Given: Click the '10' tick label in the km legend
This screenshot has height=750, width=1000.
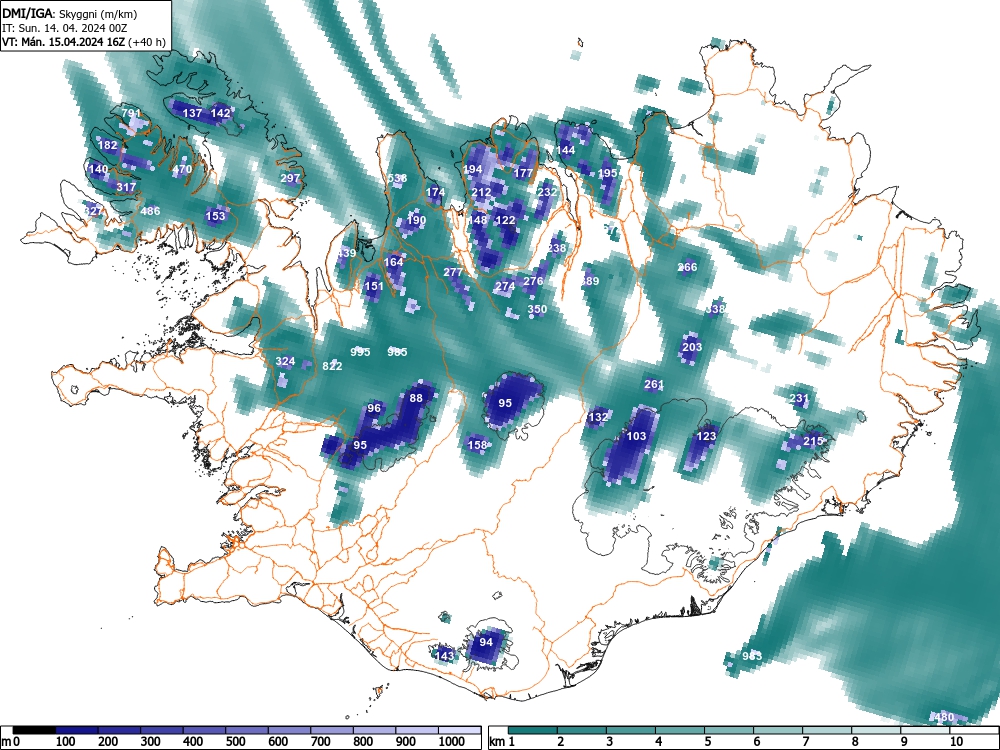Looking at the screenshot, I should click(x=955, y=742).
